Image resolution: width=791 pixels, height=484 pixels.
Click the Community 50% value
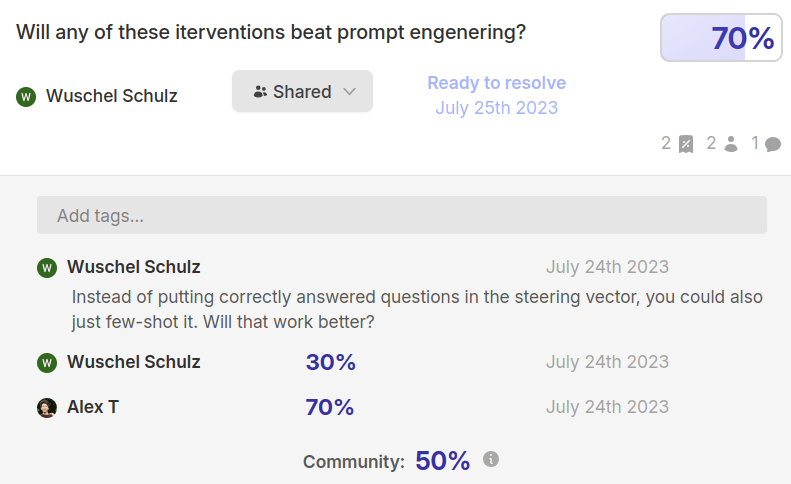point(442,461)
